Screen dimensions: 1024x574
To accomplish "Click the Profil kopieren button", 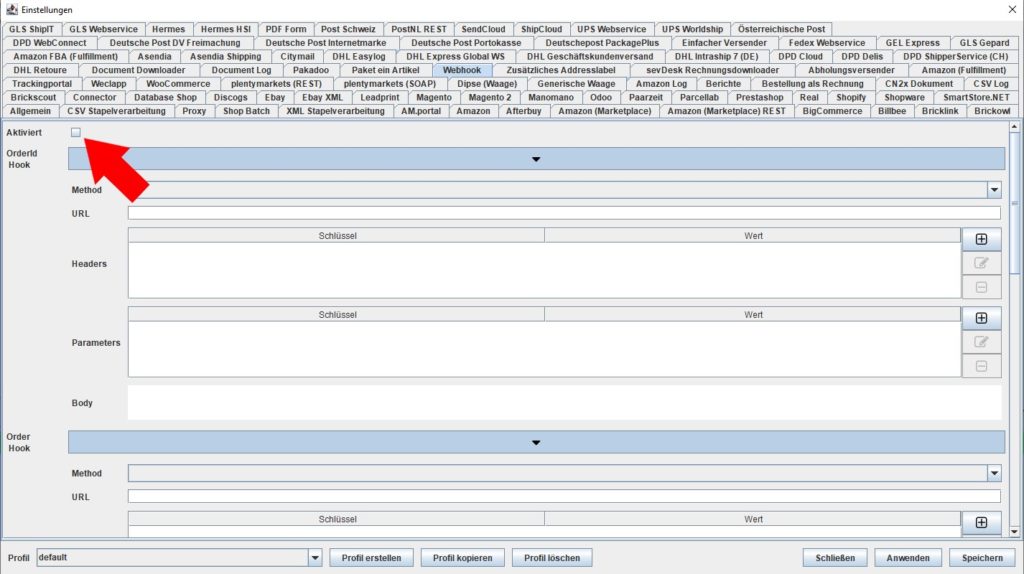I will click(x=462, y=558).
